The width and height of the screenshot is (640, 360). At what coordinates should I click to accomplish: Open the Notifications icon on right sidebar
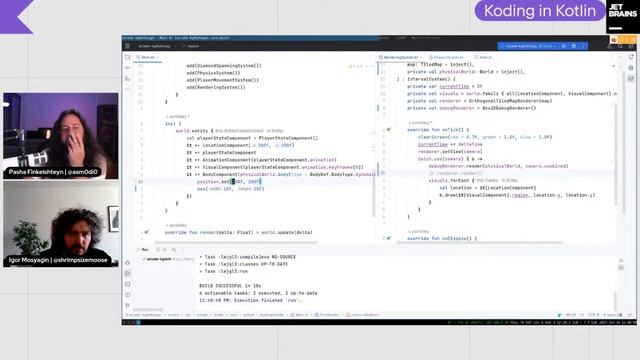[x=631, y=57]
